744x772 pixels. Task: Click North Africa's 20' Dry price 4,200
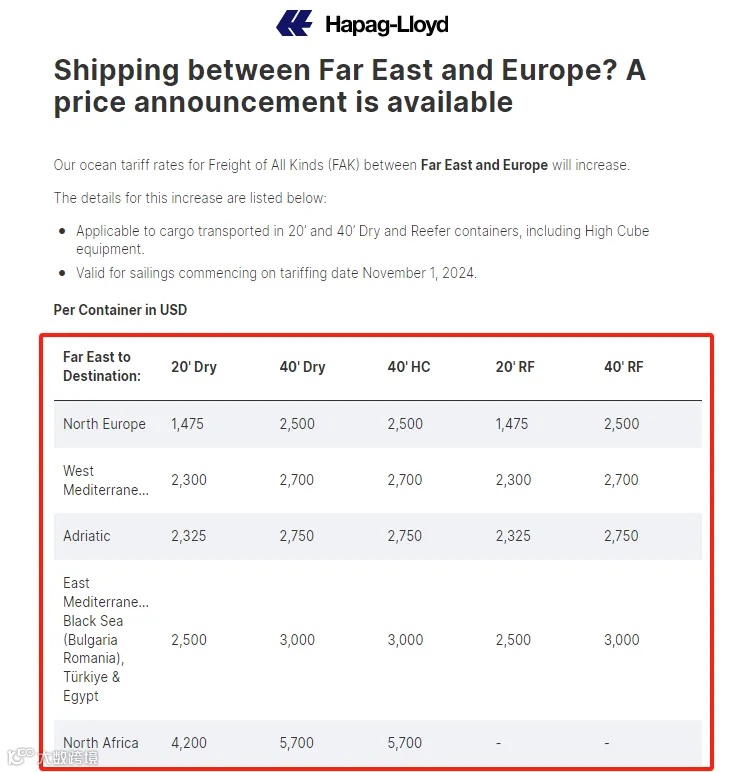point(189,743)
